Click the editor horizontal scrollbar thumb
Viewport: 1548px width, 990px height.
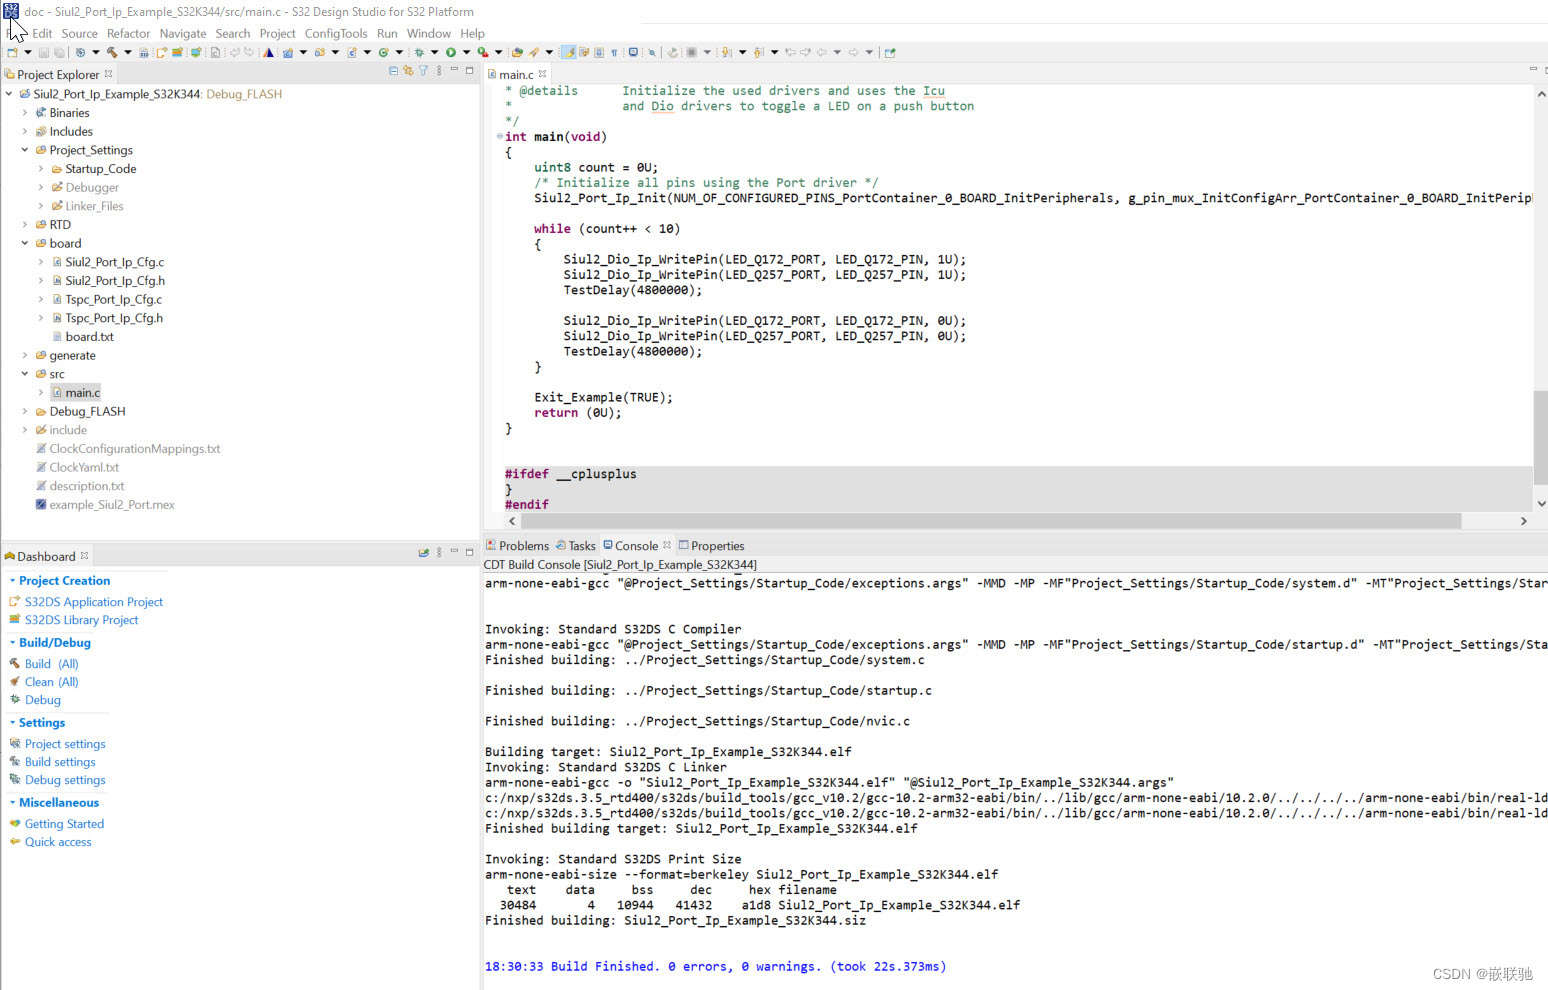991,521
